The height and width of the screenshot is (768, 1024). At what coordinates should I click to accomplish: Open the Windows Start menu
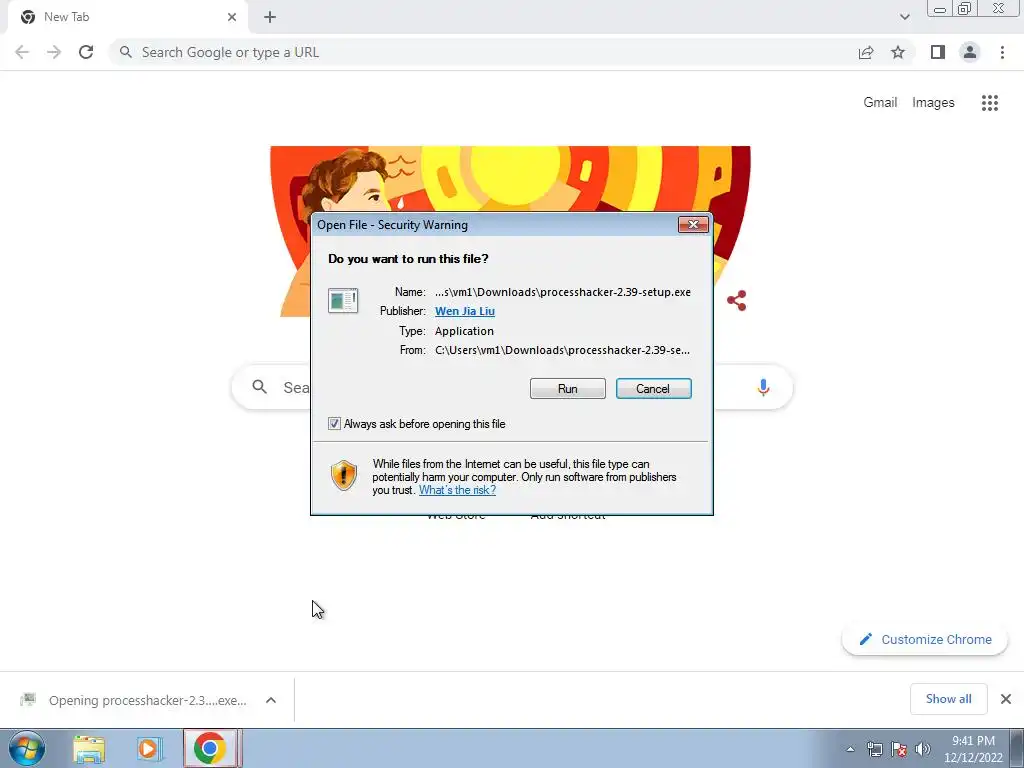coord(27,748)
